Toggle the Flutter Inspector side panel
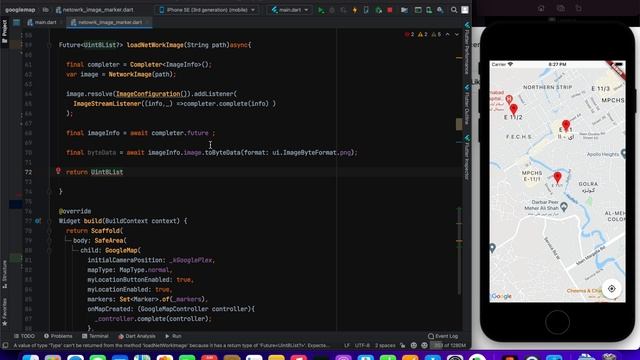The height and width of the screenshot is (360, 640). pyautogui.click(x=467, y=157)
